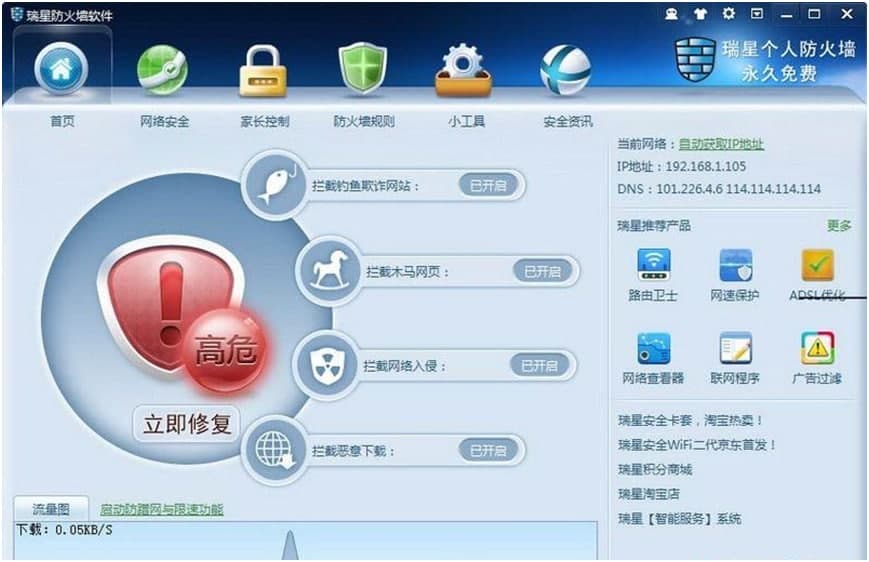
Task: Open 网络查看器 tool icon
Action: (653, 349)
